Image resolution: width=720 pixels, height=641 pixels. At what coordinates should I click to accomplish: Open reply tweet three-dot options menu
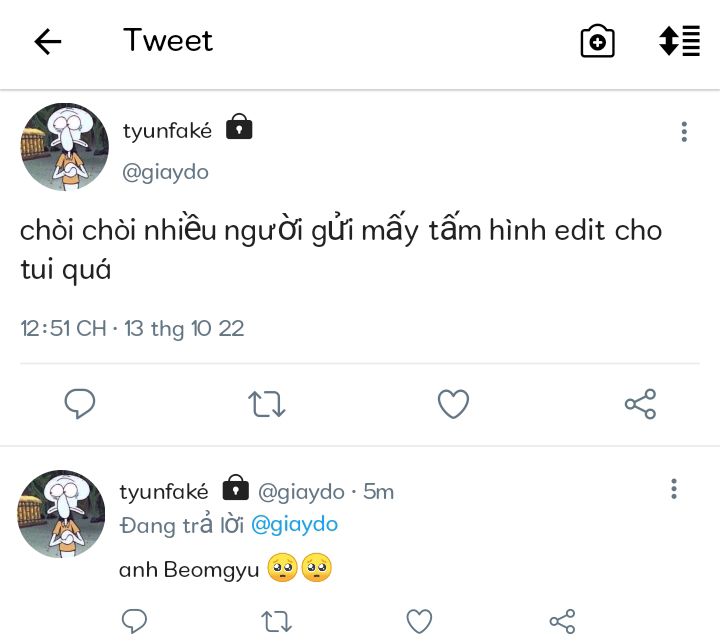tap(674, 489)
